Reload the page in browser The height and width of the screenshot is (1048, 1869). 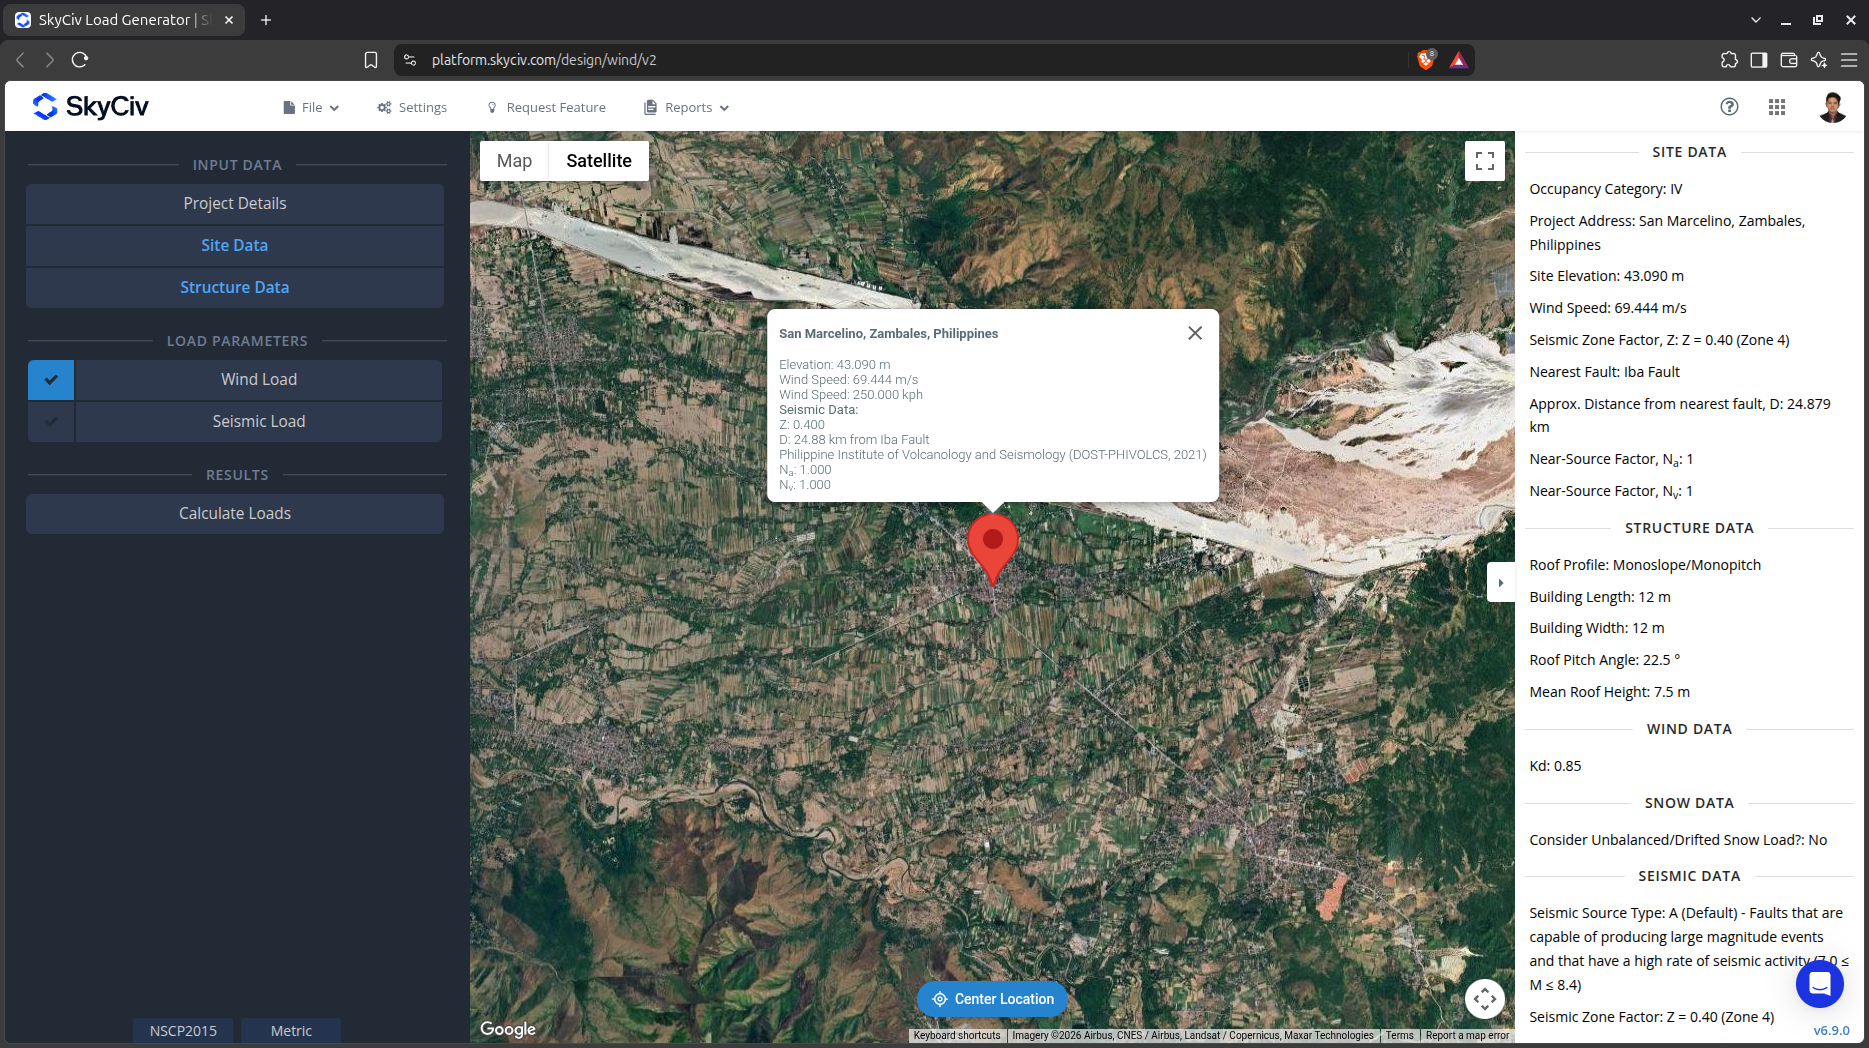pos(80,60)
